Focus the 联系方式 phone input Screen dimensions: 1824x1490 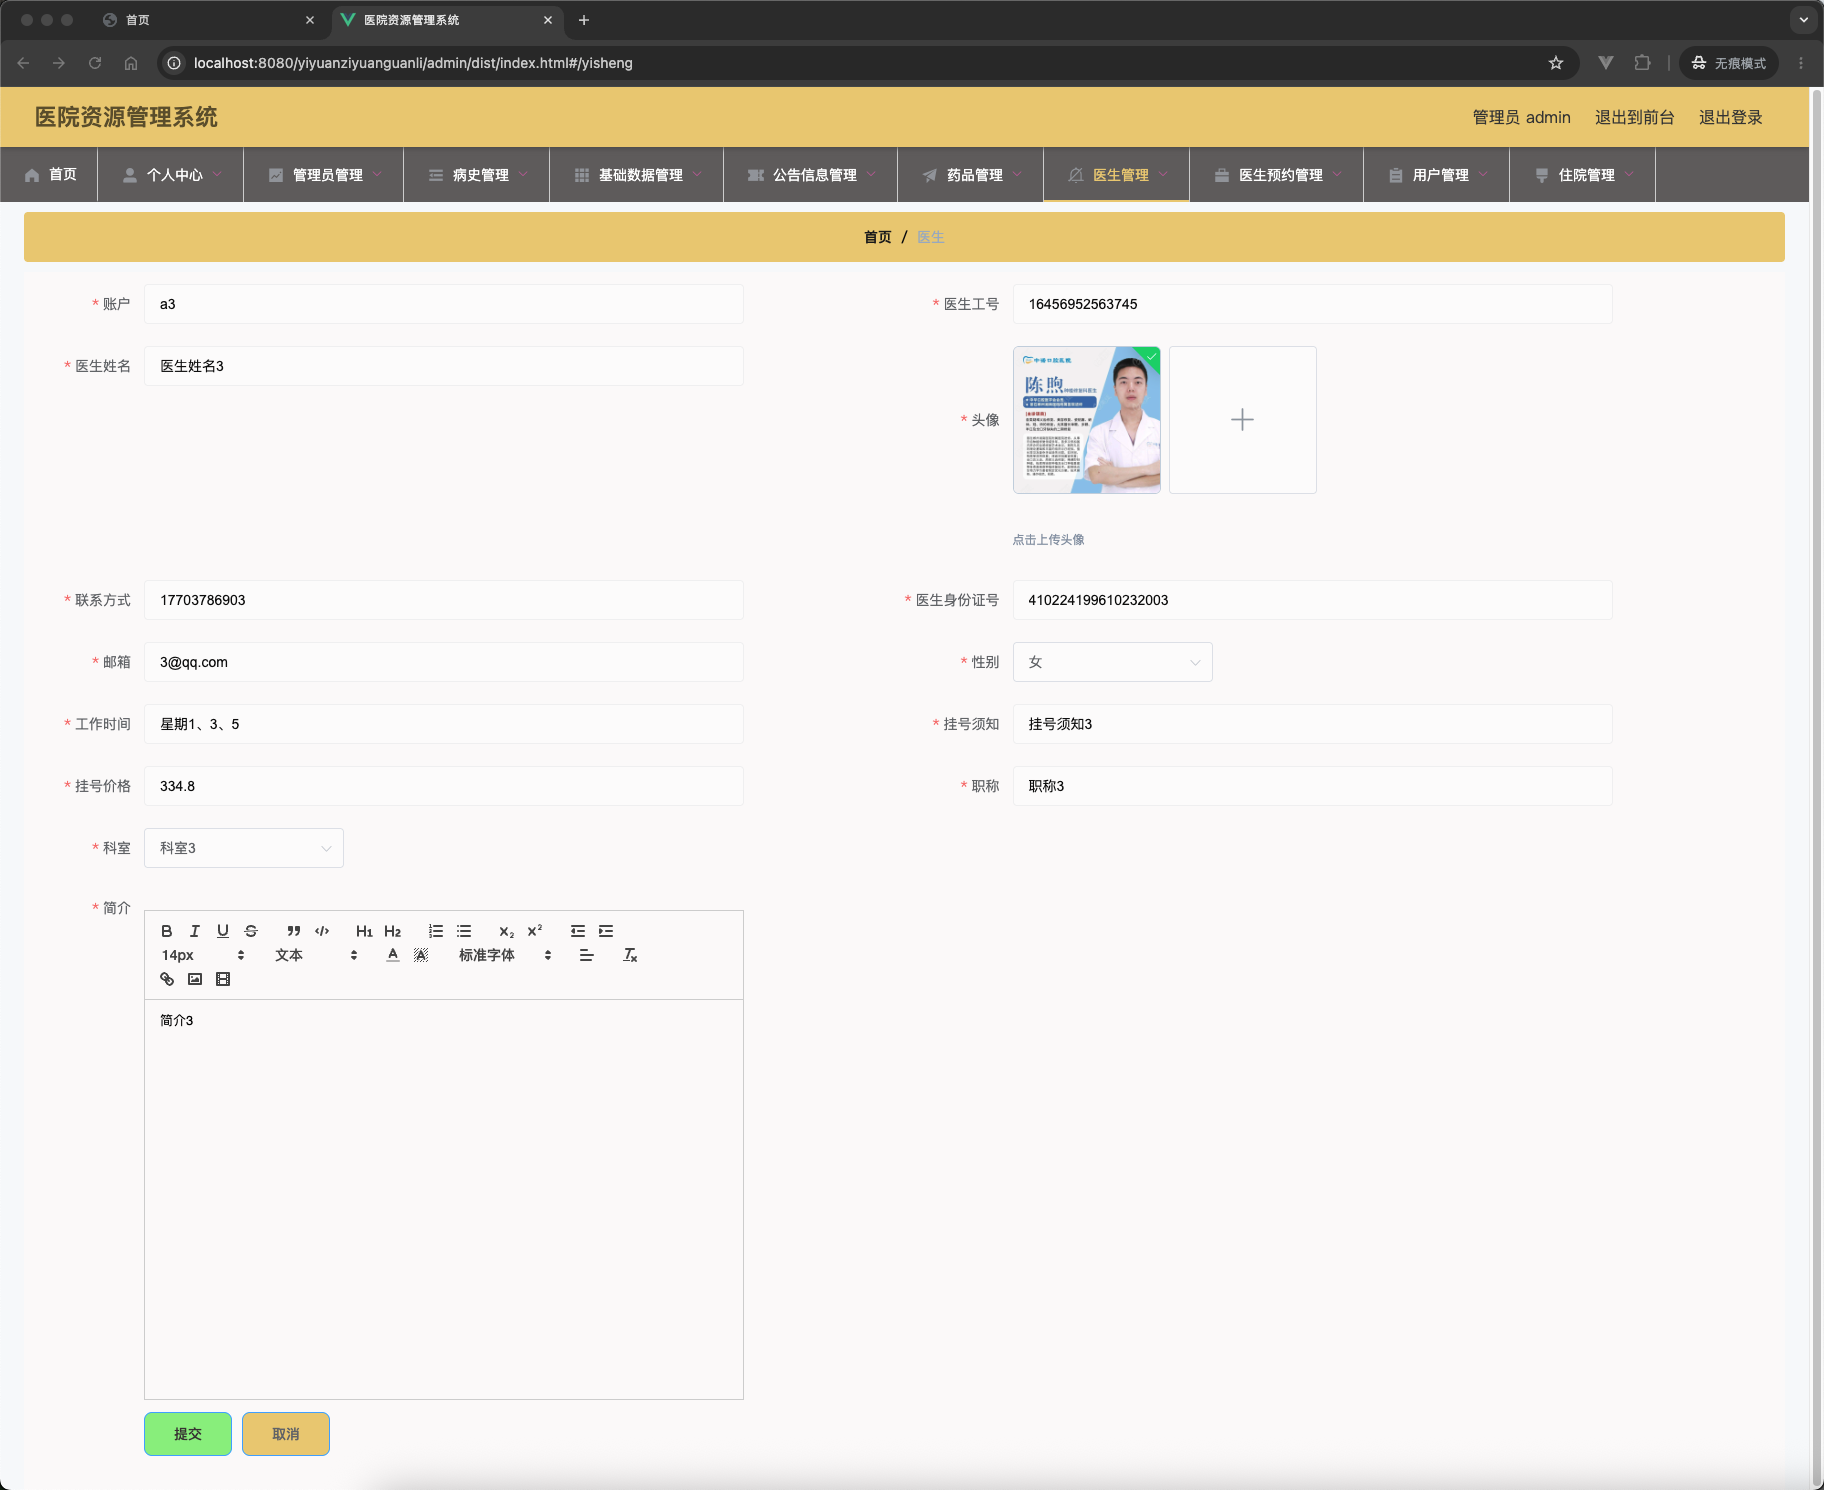tap(444, 600)
